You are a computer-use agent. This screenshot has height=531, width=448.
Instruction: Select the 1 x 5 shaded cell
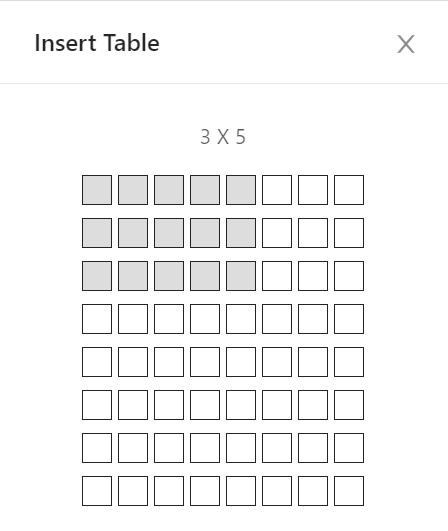(x=241, y=190)
